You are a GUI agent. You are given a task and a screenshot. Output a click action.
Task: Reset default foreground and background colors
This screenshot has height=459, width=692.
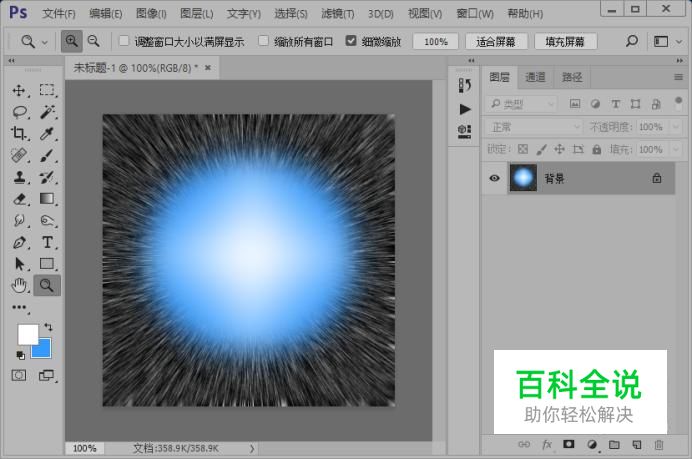pyautogui.click(x=20, y=355)
